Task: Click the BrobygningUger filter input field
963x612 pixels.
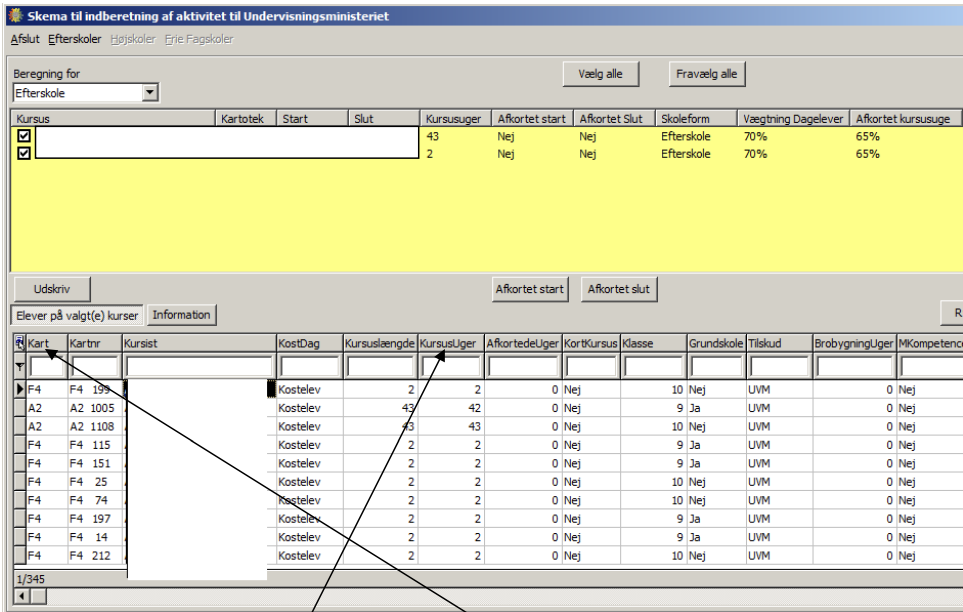Action: coord(854,367)
